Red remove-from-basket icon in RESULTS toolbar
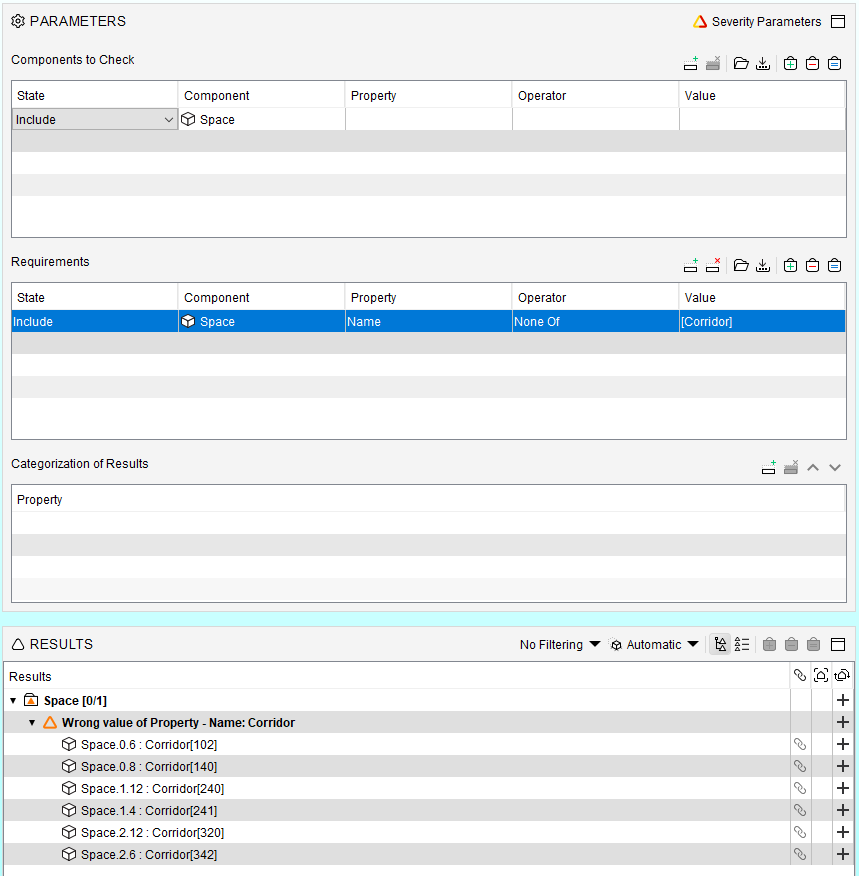The height and width of the screenshot is (876, 859). [791, 644]
